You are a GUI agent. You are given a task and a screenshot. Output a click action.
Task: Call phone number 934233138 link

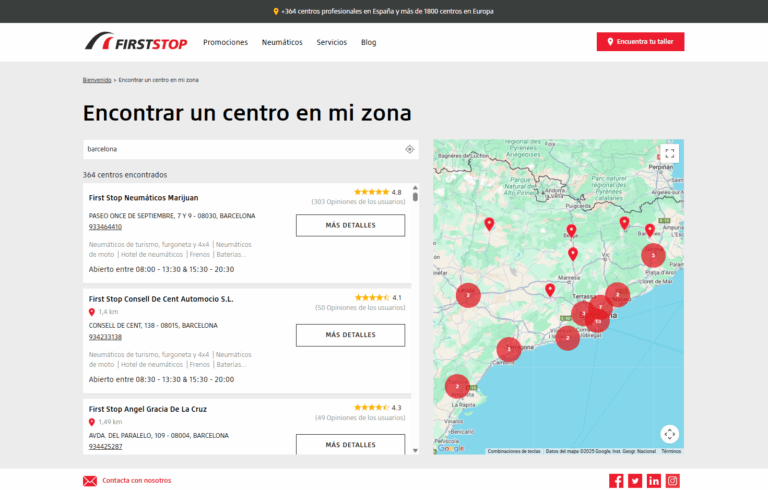pos(105,337)
